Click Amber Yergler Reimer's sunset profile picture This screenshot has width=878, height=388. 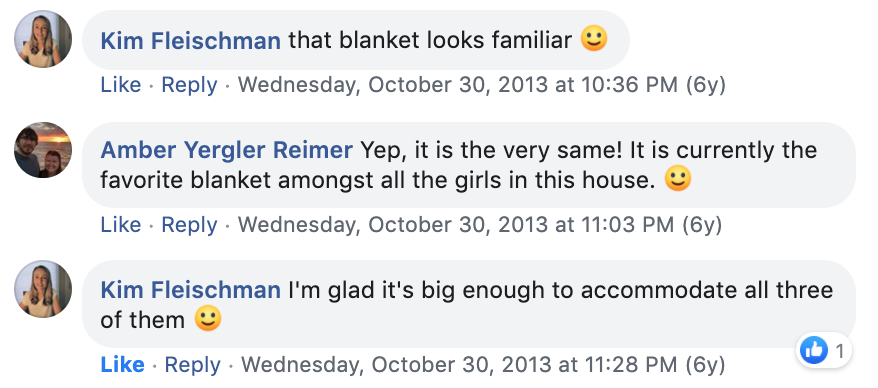(43, 149)
